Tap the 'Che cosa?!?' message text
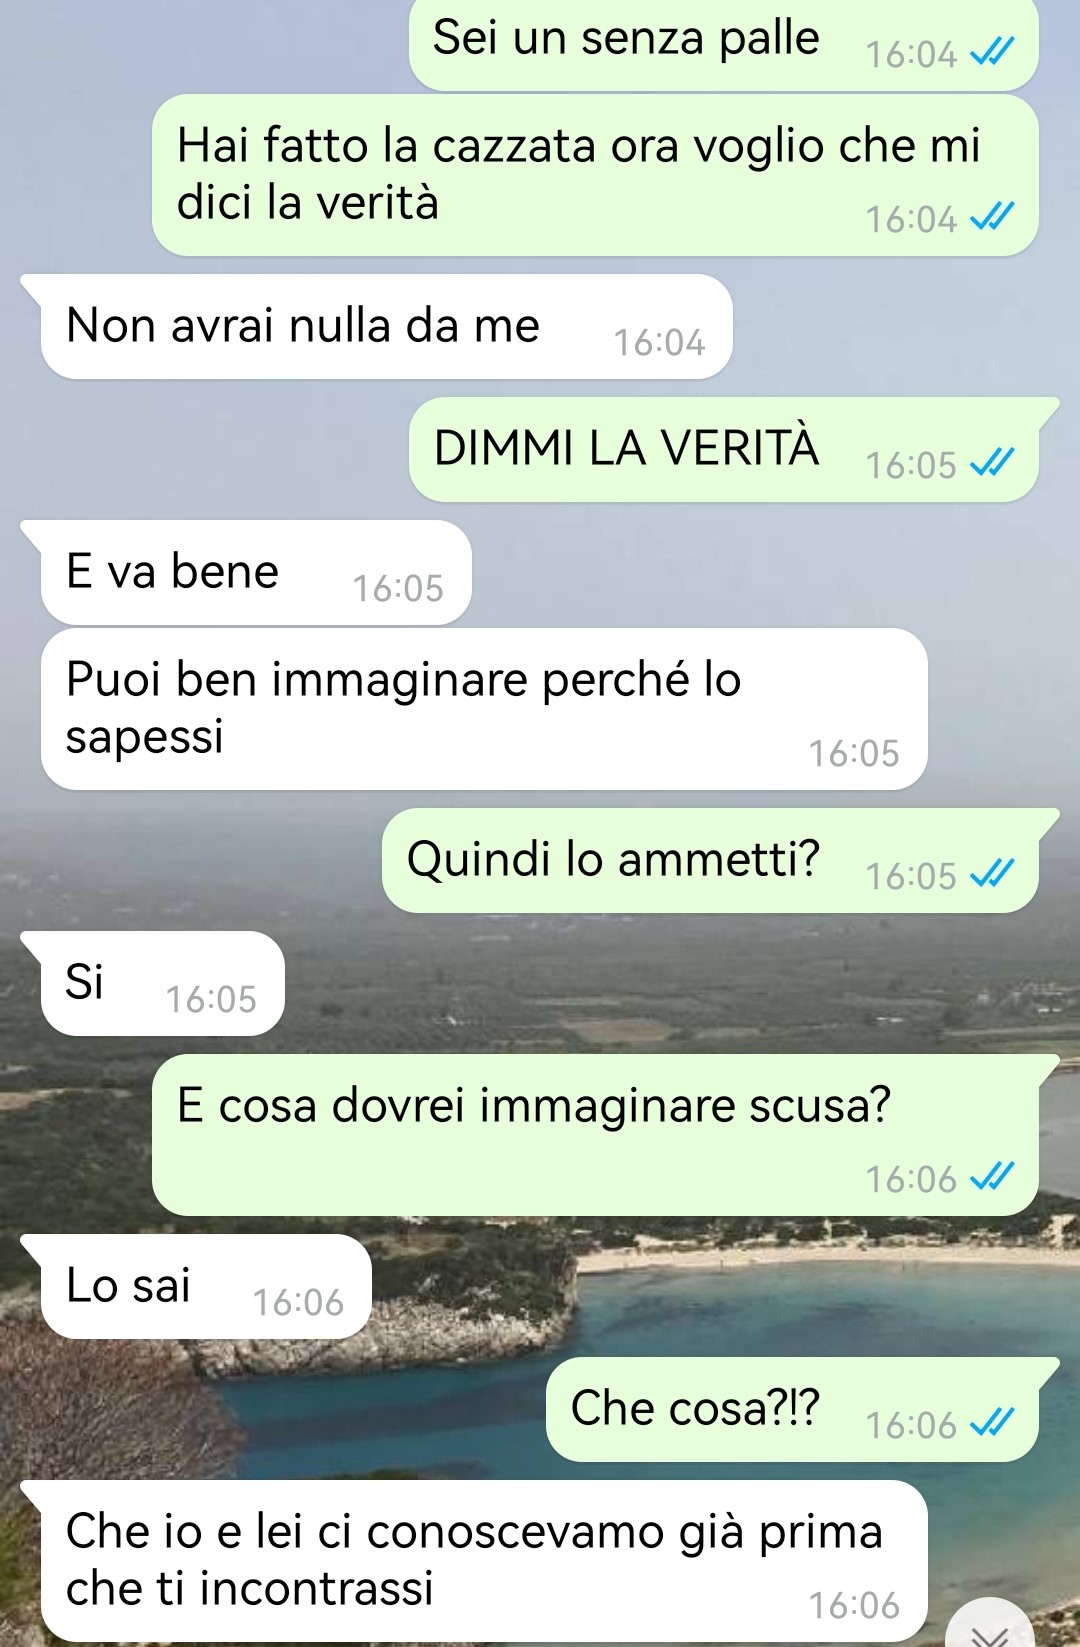 click(x=695, y=1408)
